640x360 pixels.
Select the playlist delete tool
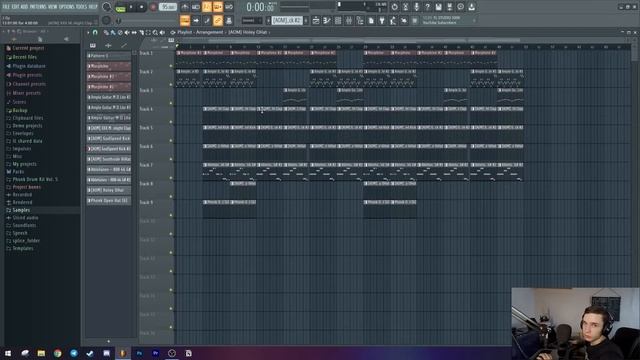coord(120,32)
